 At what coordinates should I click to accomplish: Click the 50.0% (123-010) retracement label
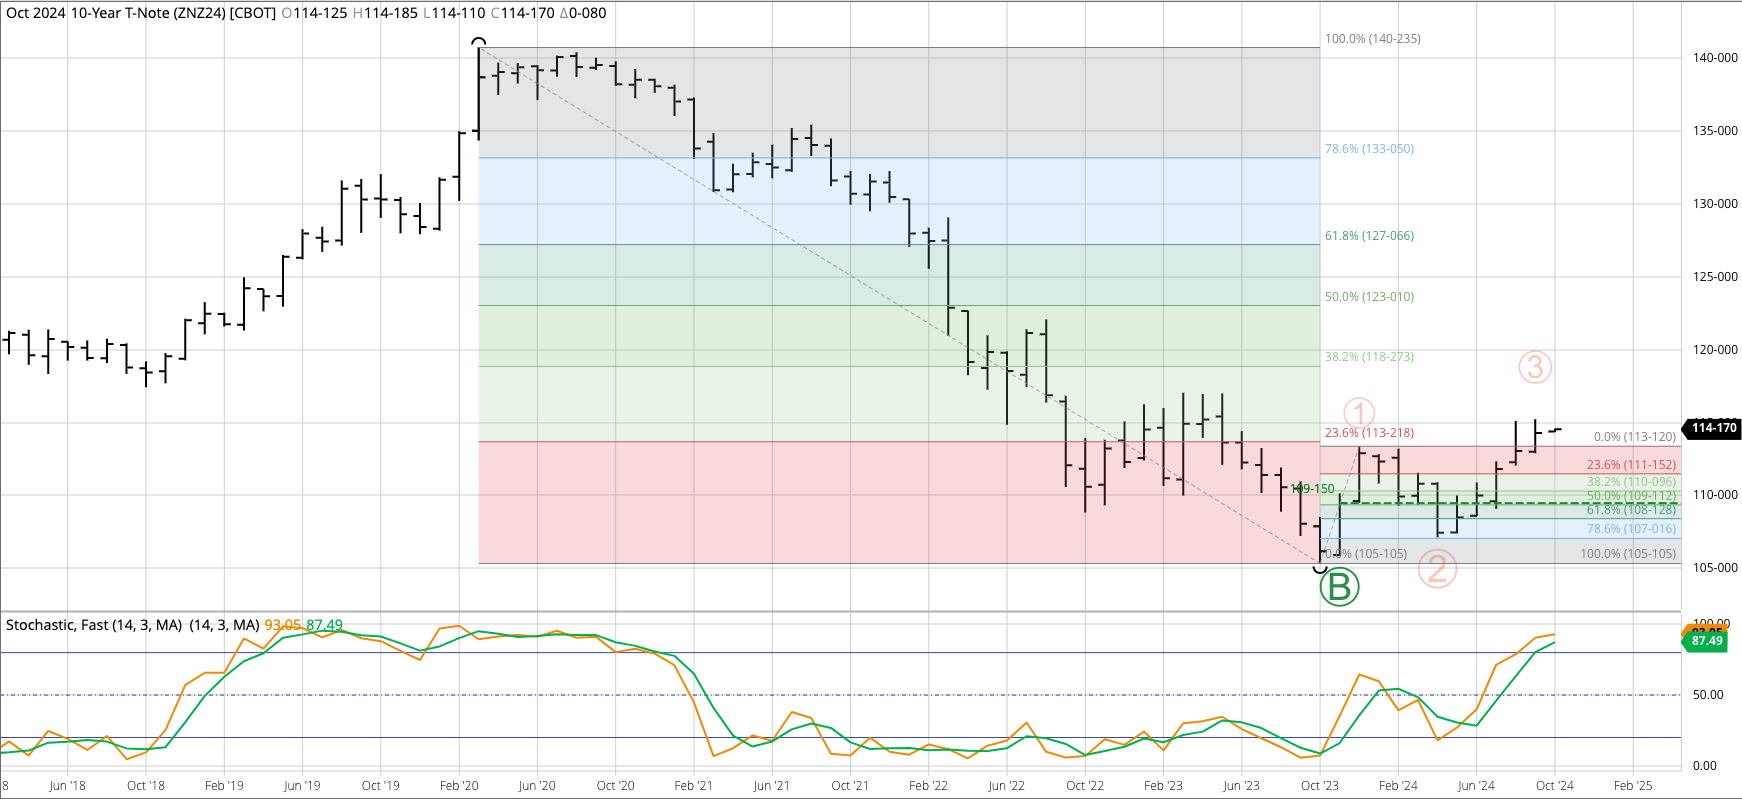click(x=1369, y=297)
